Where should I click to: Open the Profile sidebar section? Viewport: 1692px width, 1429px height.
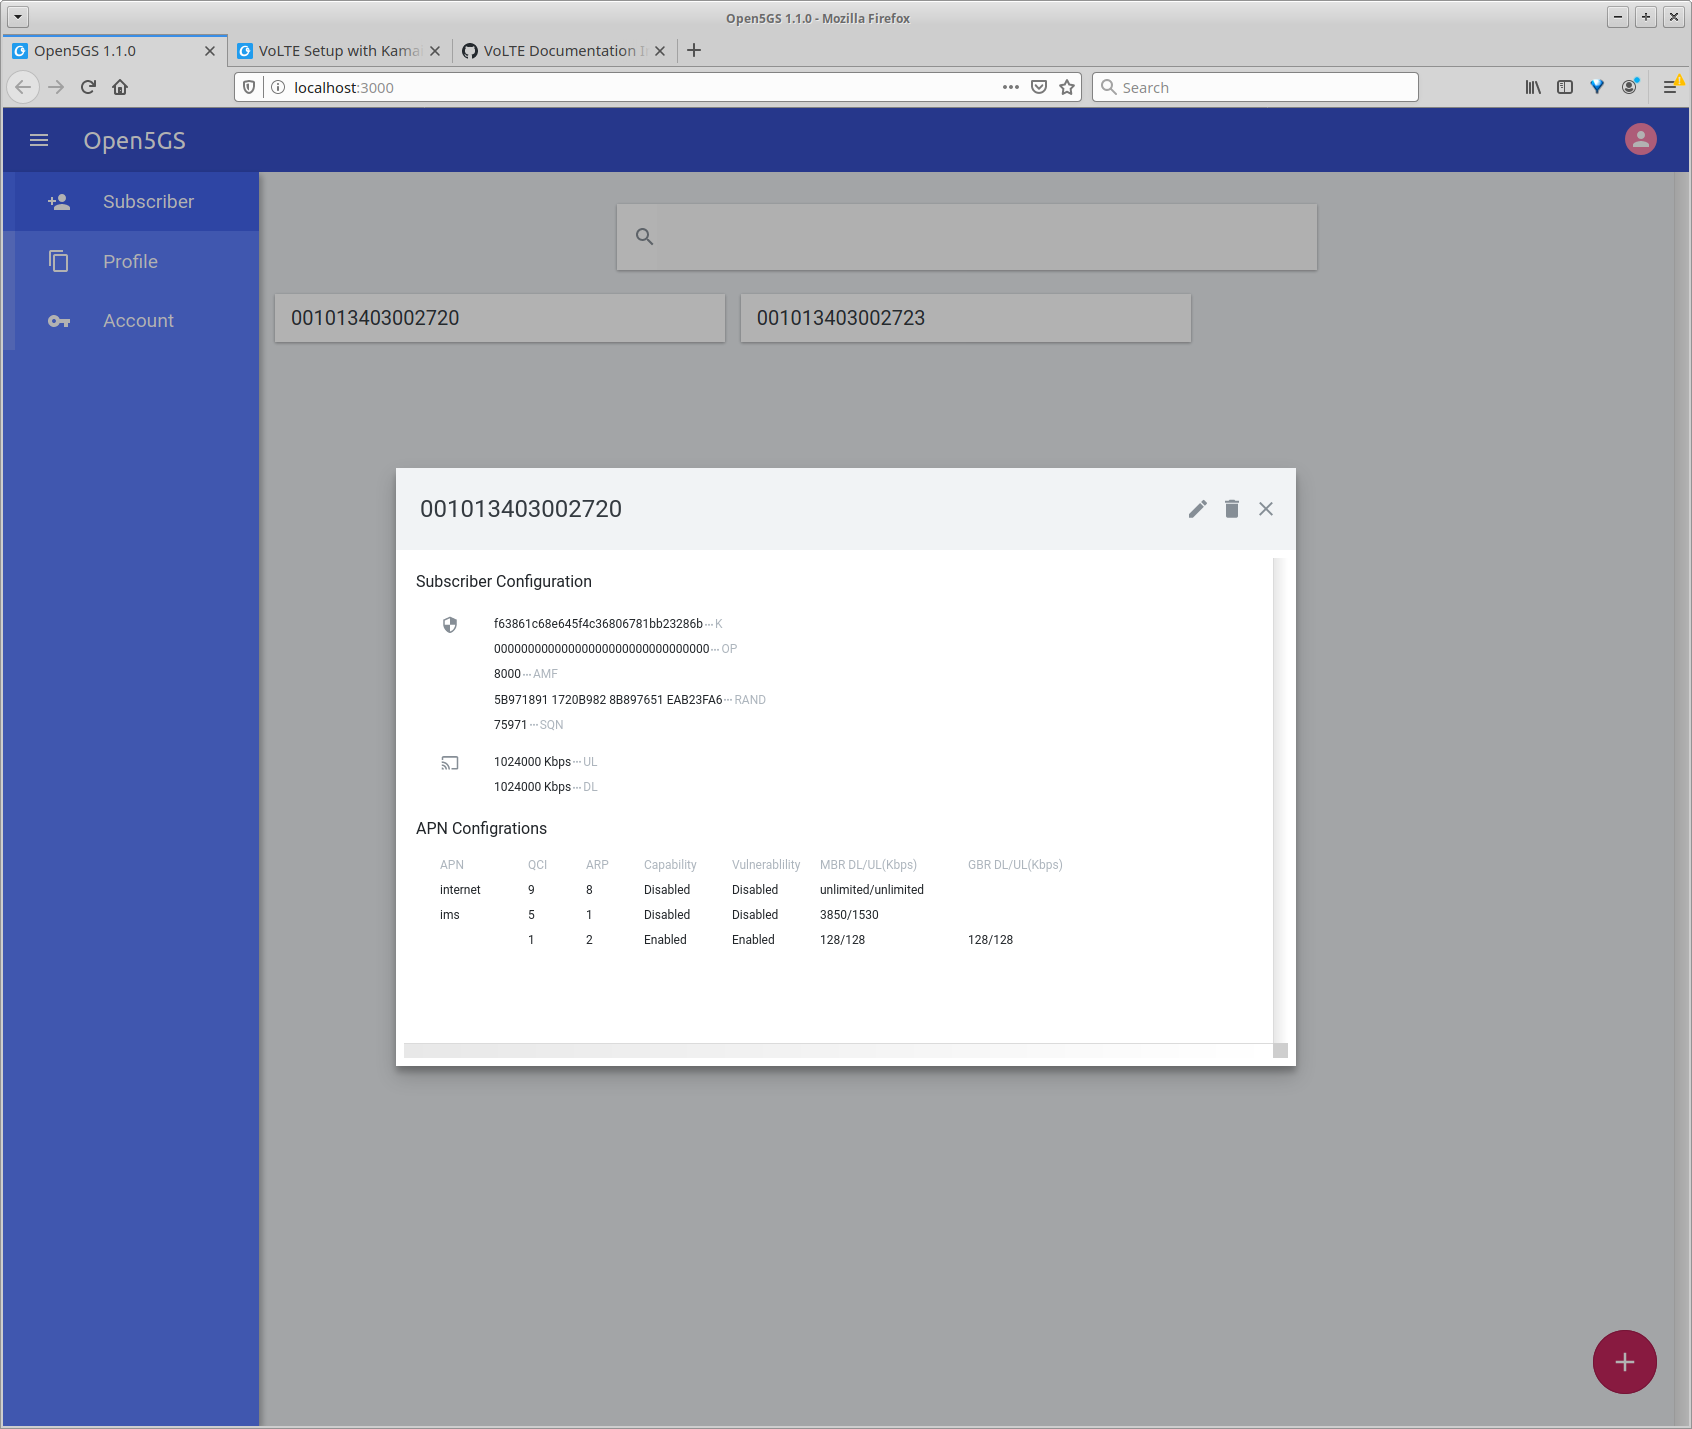131,261
